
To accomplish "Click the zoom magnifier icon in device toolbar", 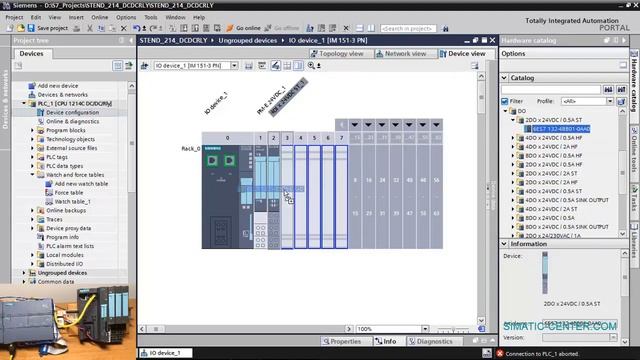I will [311, 65].
